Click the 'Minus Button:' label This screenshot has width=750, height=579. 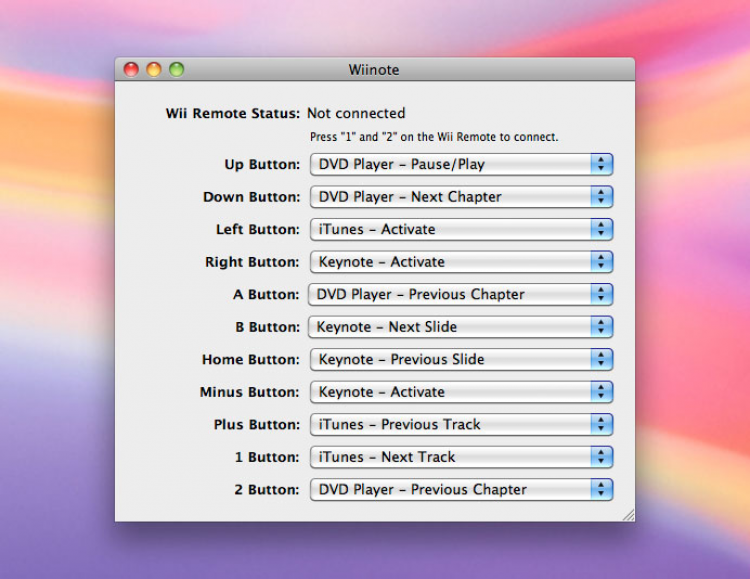click(x=250, y=392)
